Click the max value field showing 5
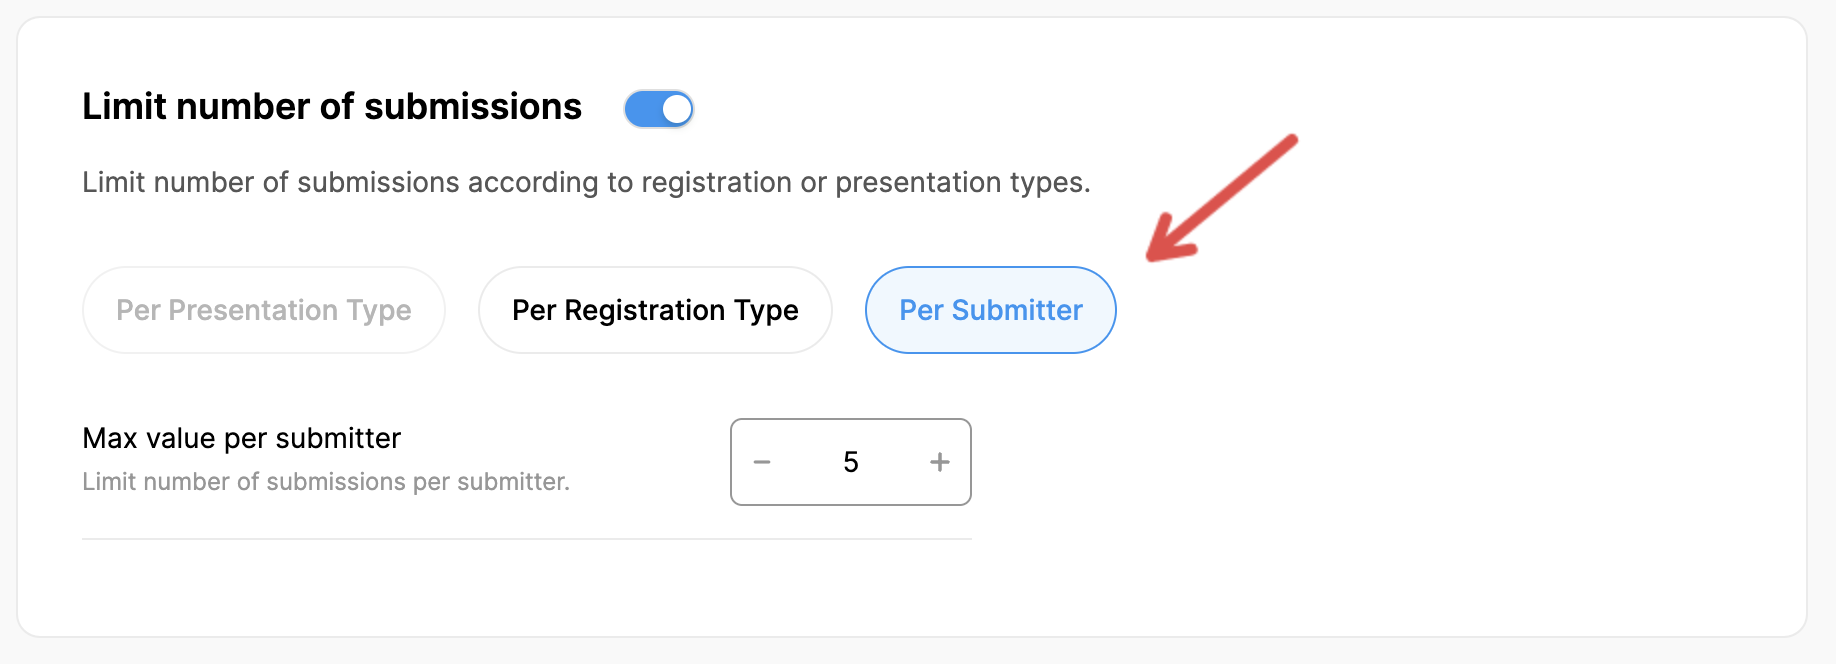 [x=851, y=462]
